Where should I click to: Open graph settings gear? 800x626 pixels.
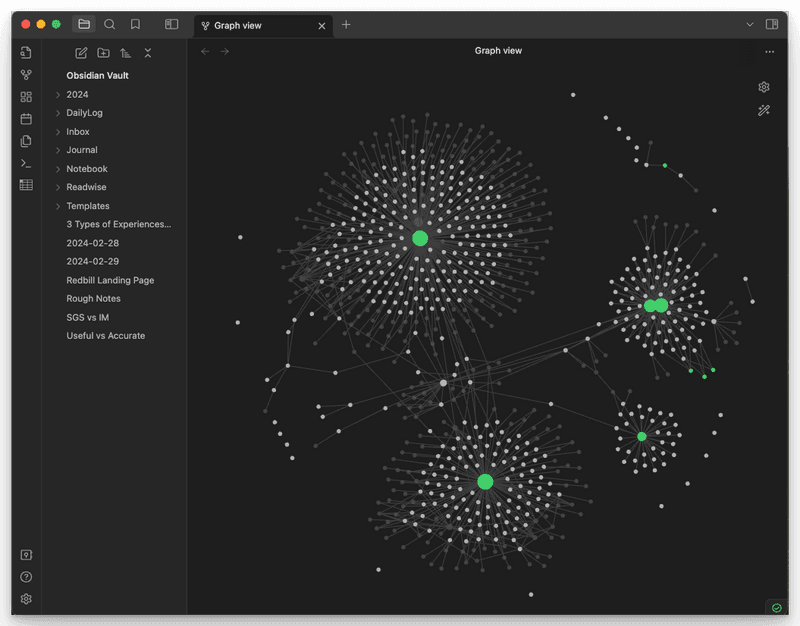click(764, 88)
